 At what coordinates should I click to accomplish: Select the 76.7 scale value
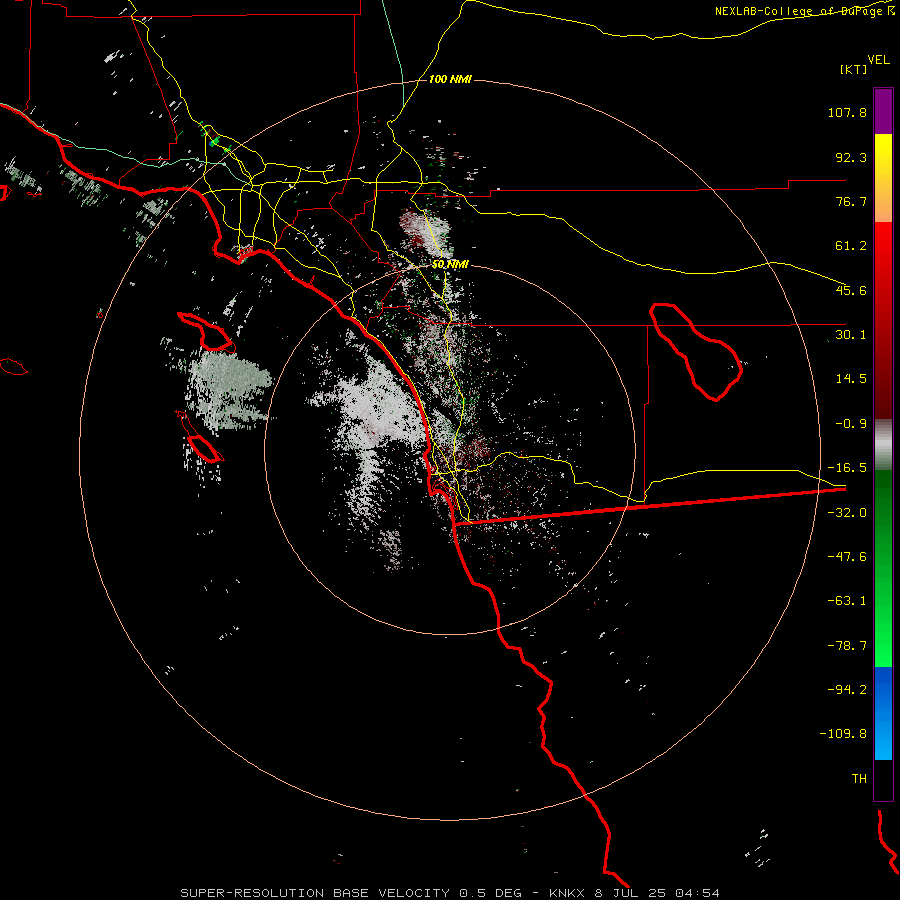point(851,201)
